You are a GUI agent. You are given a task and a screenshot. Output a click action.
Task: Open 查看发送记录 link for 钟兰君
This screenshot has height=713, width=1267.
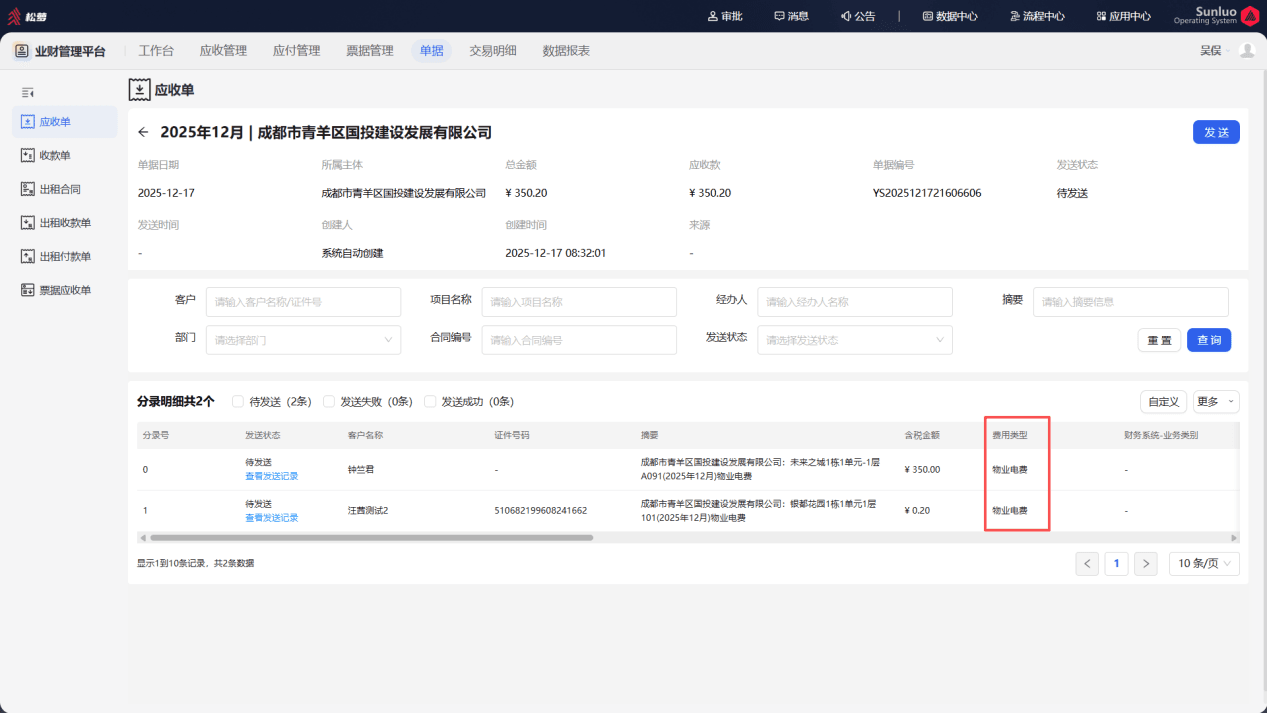pyautogui.click(x=271, y=476)
